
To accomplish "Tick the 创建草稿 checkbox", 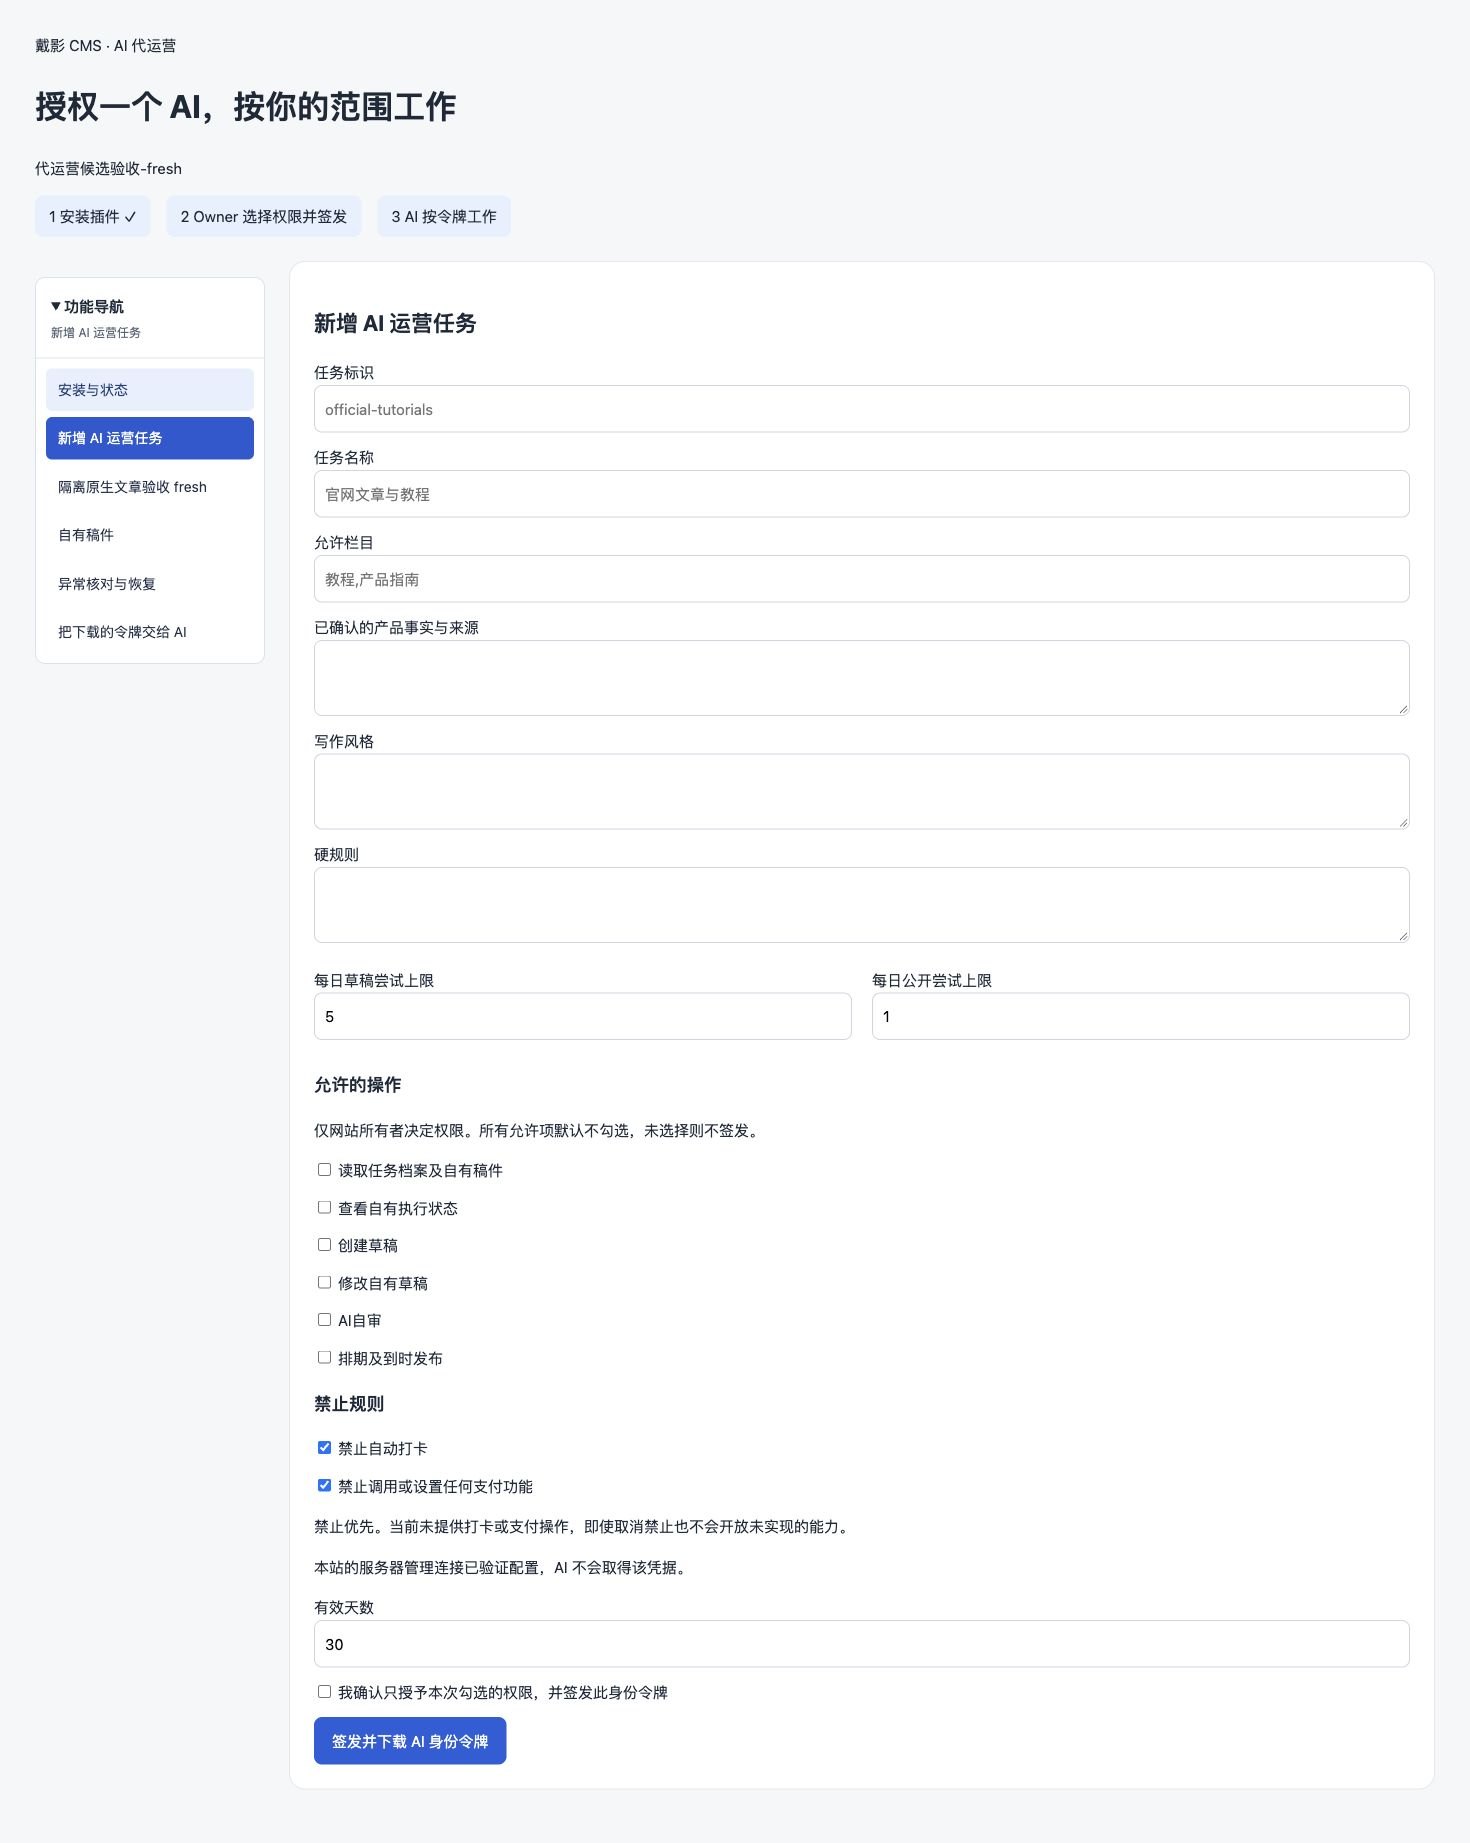I will coord(324,1245).
